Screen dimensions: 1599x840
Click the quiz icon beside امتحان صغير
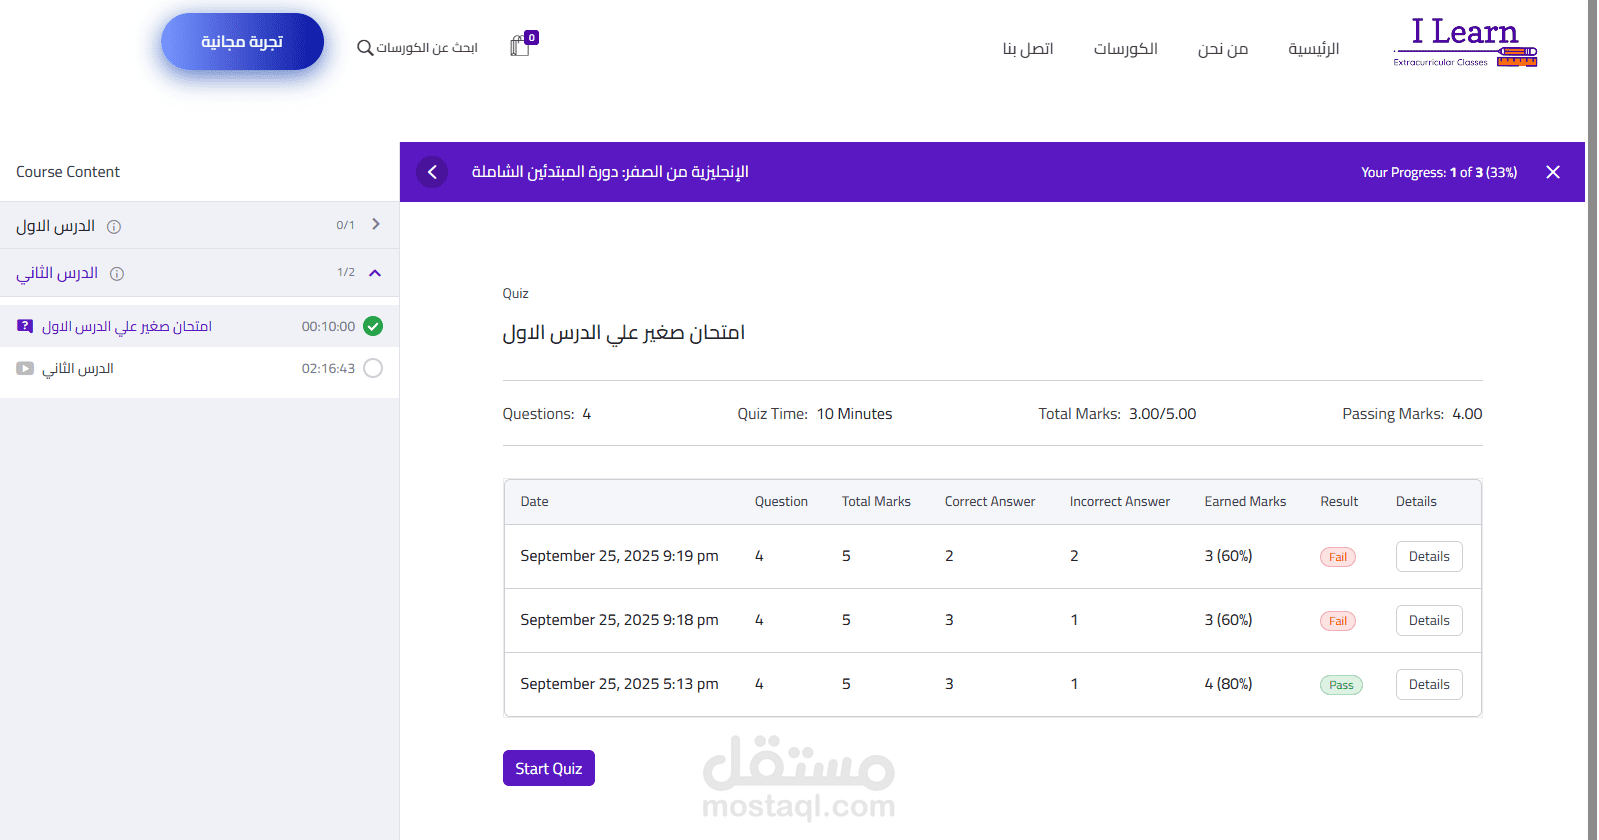coord(25,326)
